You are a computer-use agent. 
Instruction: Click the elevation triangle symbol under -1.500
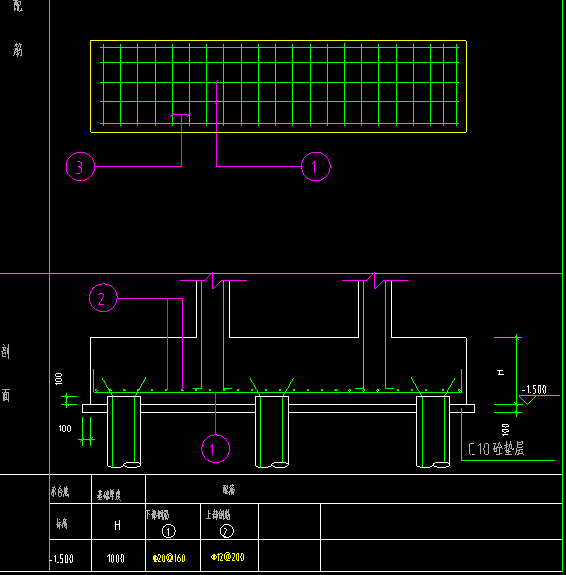(x=528, y=400)
